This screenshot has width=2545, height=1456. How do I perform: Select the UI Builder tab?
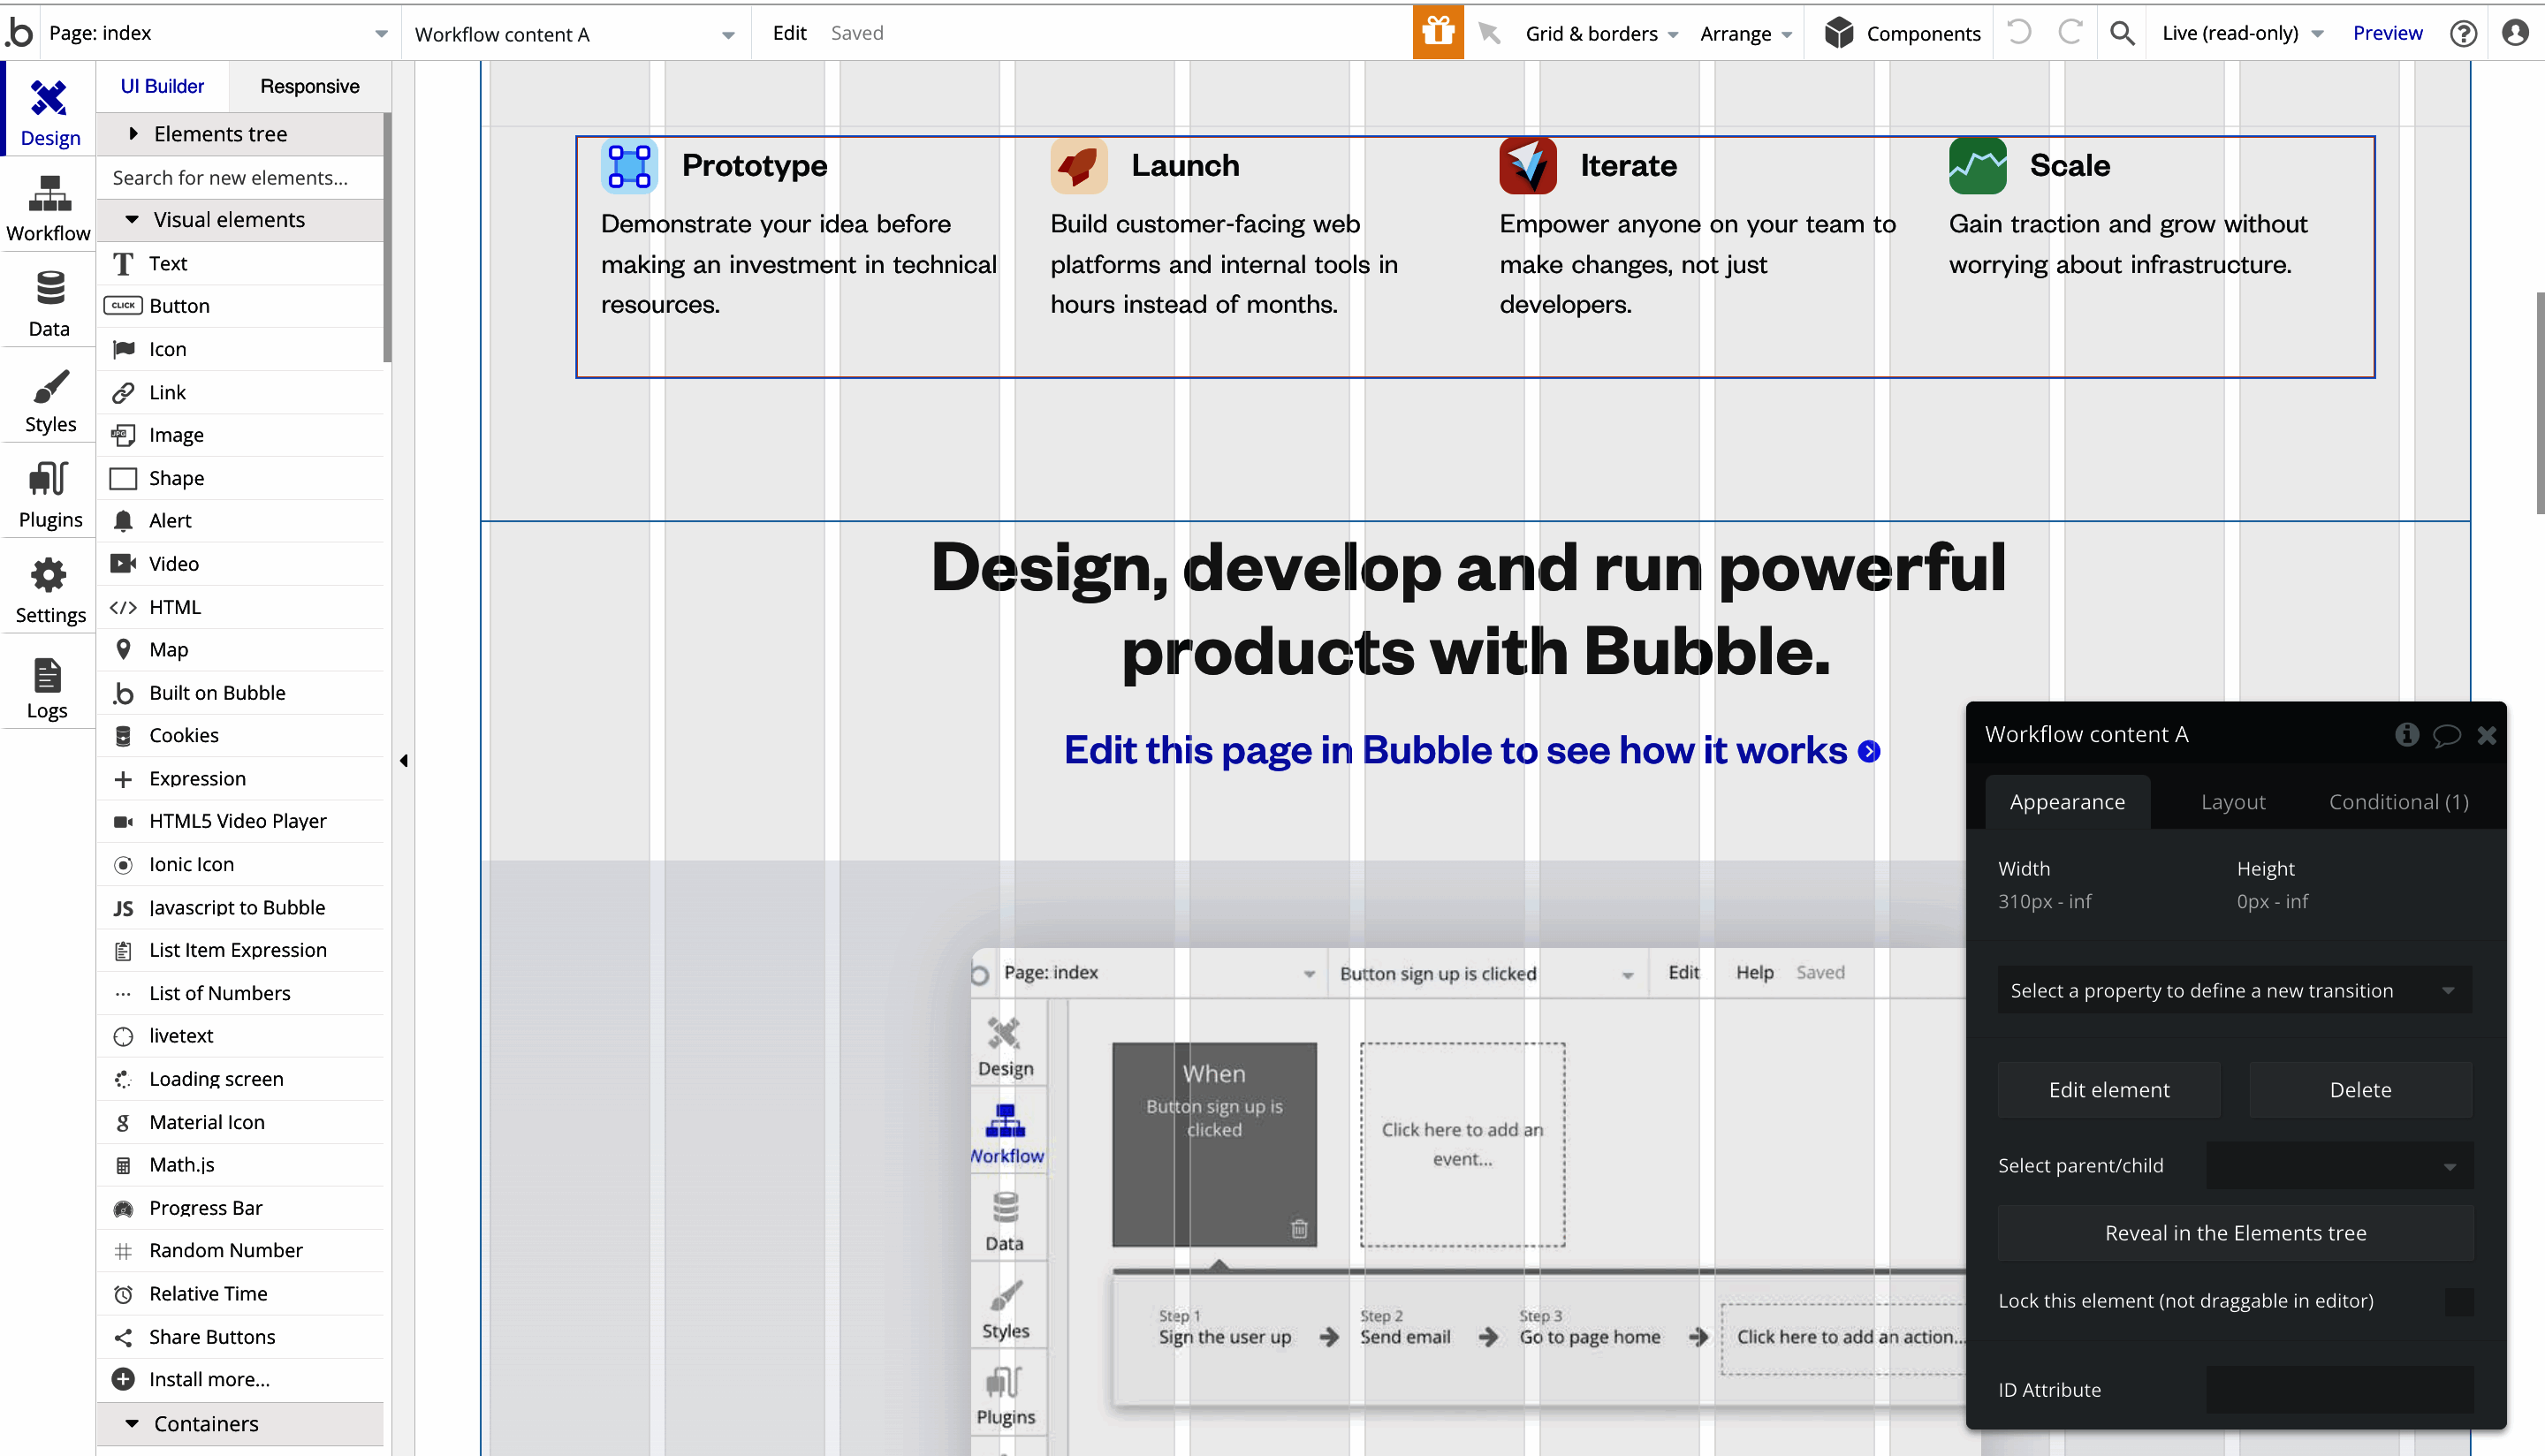pos(162,86)
